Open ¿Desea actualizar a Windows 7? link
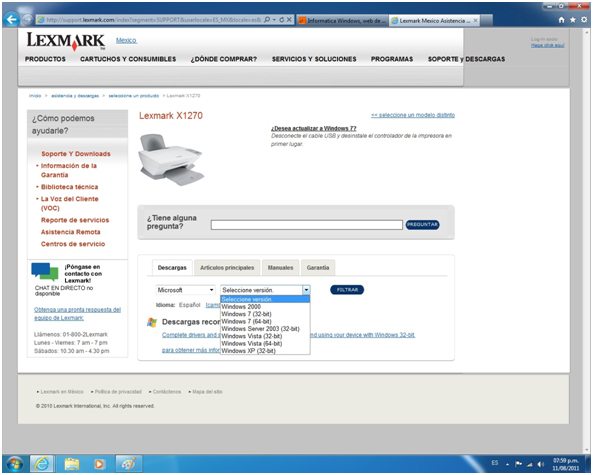The width and height of the screenshot is (593, 475). coord(314,129)
